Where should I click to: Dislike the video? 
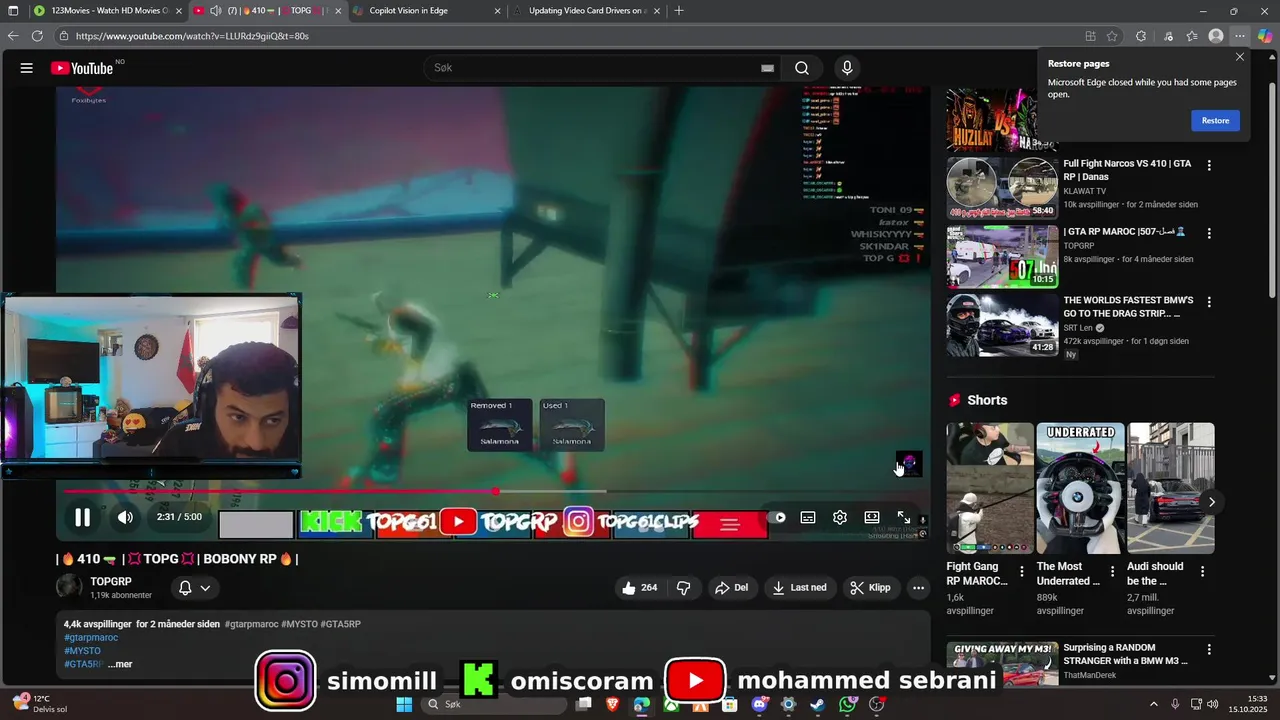(x=684, y=587)
